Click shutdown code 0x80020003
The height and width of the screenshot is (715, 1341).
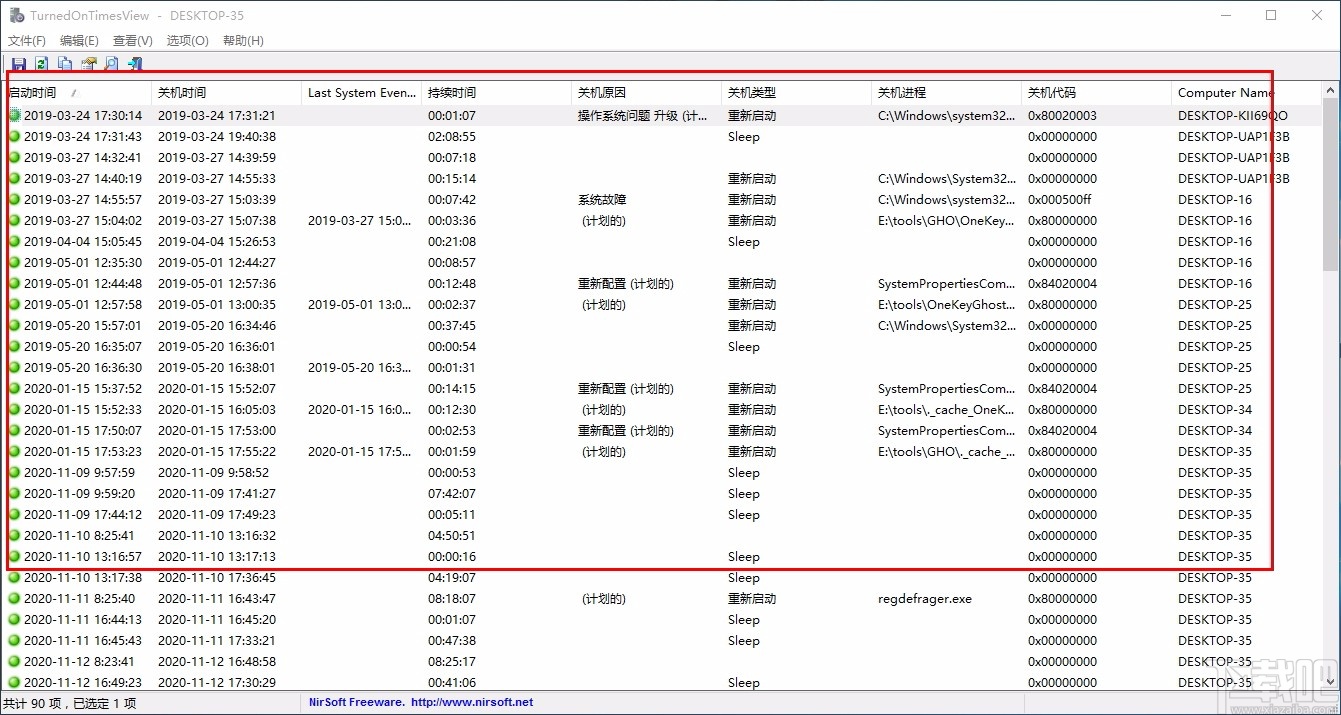(1062, 116)
